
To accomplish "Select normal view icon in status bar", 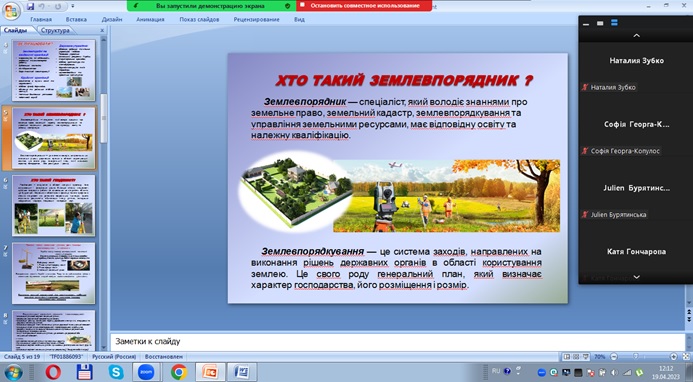I will (x=567, y=356).
